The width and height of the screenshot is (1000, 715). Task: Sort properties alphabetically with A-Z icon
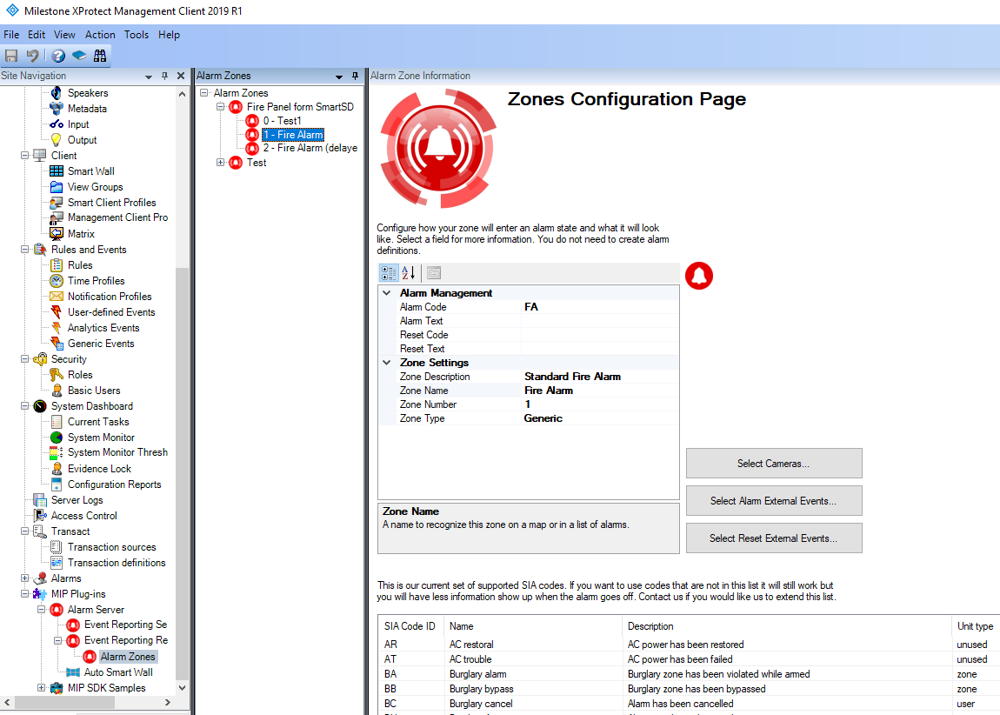pyautogui.click(x=409, y=273)
